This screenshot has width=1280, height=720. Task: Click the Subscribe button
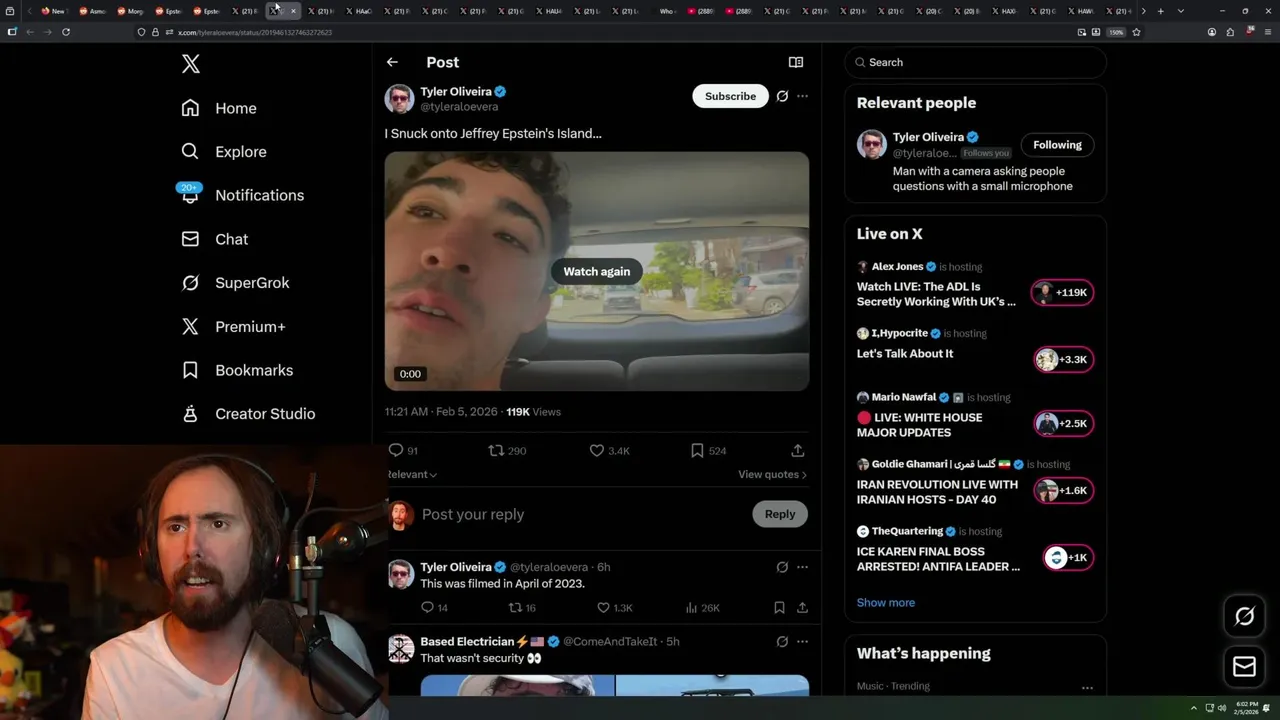coord(730,96)
